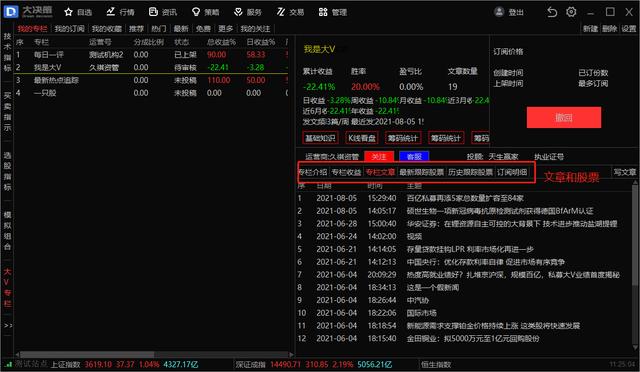Open the 服务 handshake icon
Screen dimensions: 640x372
tap(238, 12)
